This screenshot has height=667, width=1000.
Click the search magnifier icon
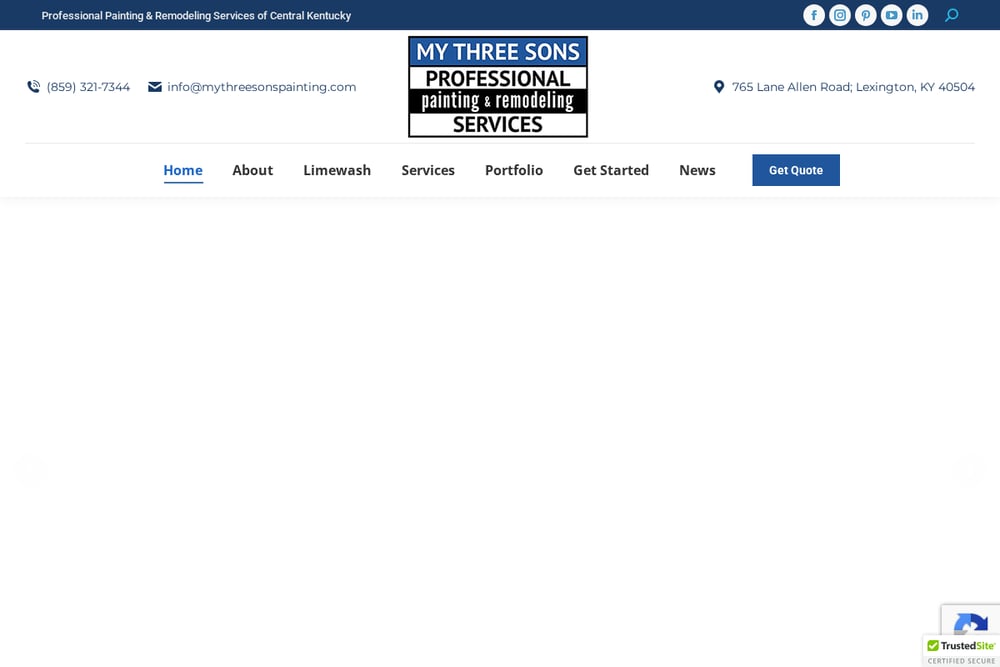[952, 15]
